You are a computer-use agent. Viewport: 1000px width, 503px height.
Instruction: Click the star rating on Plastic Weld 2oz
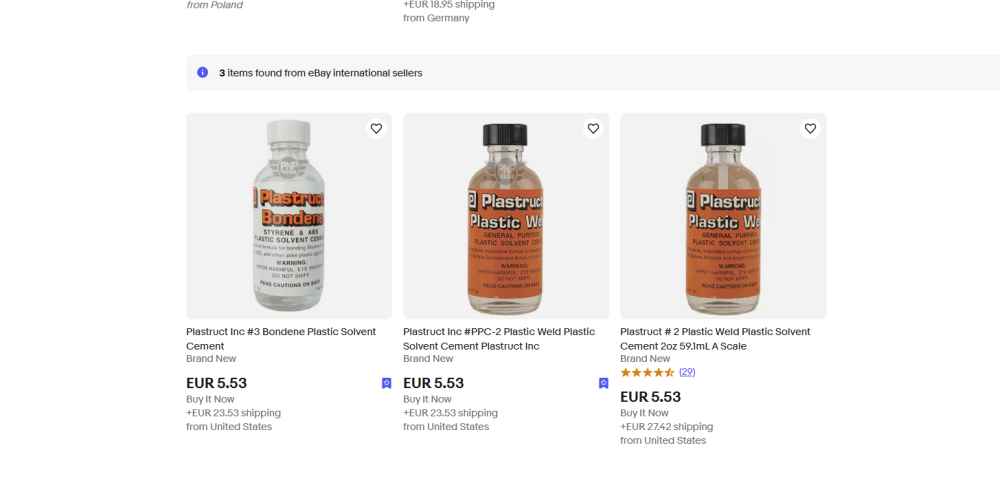pos(647,372)
